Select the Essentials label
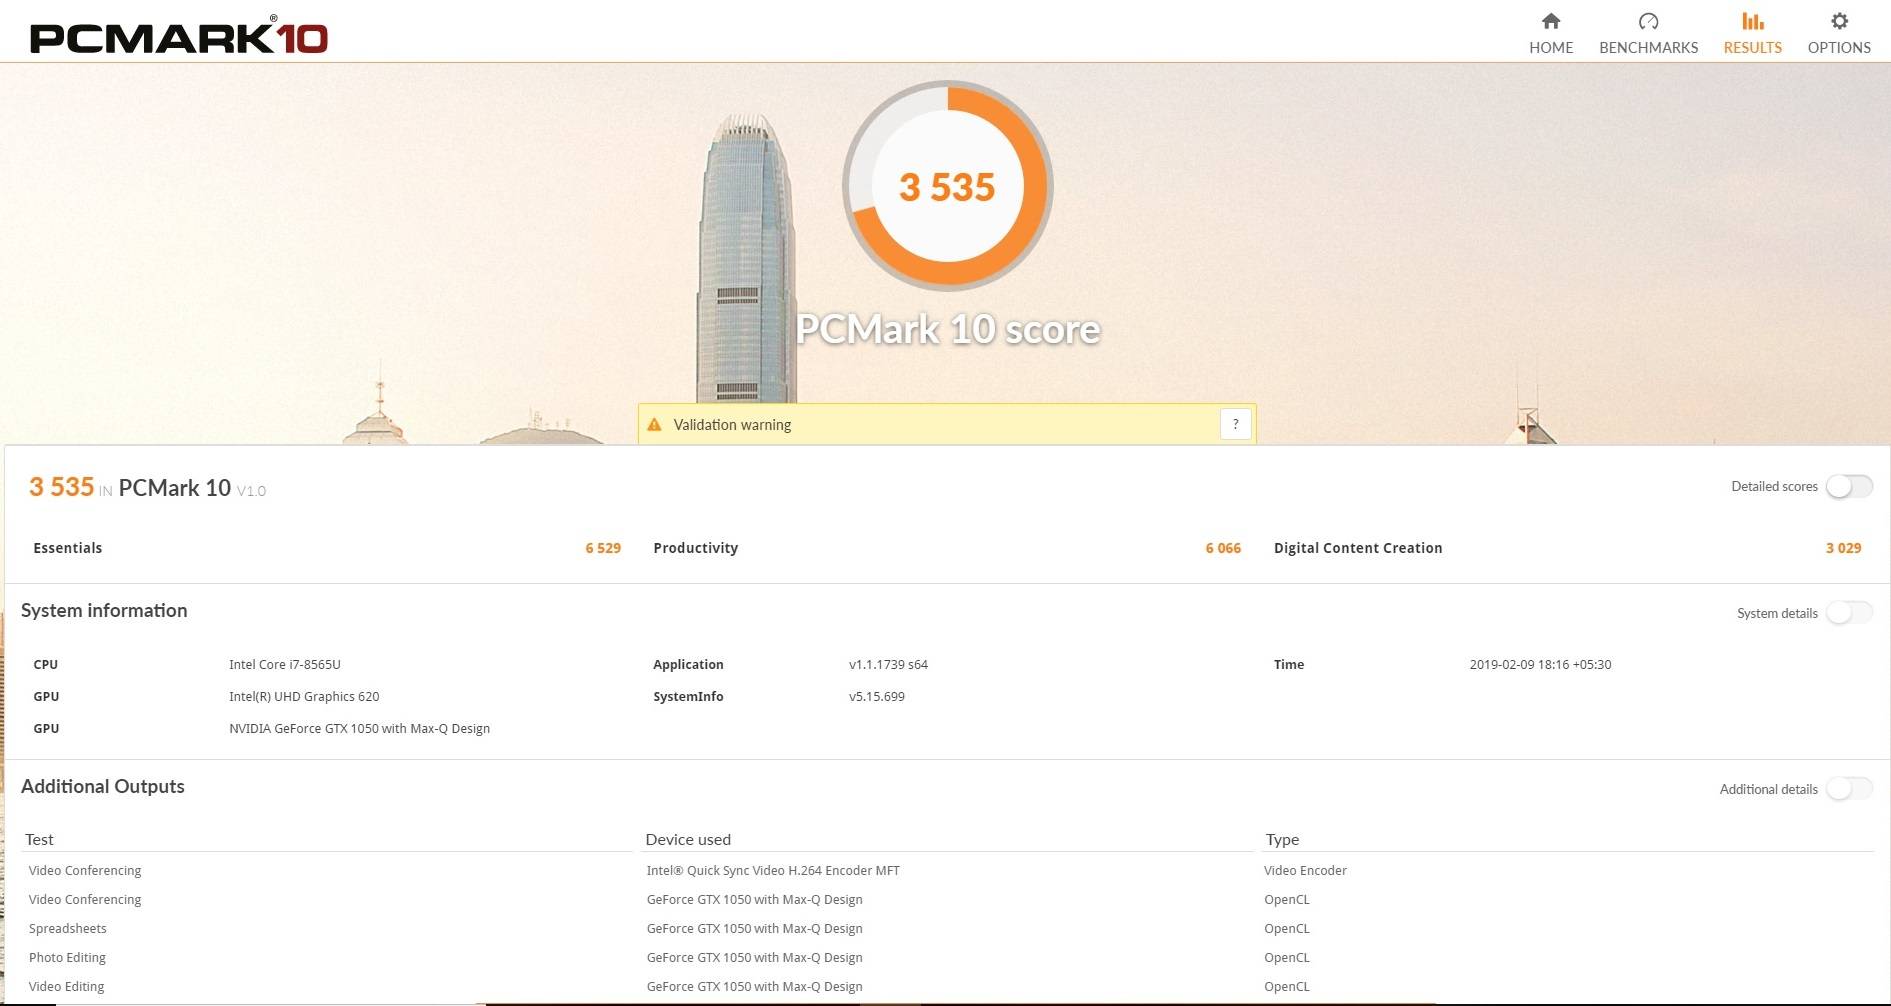The height and width of the screenshot is (1006, 1891). pyautogui.click(x=68, y=548)
